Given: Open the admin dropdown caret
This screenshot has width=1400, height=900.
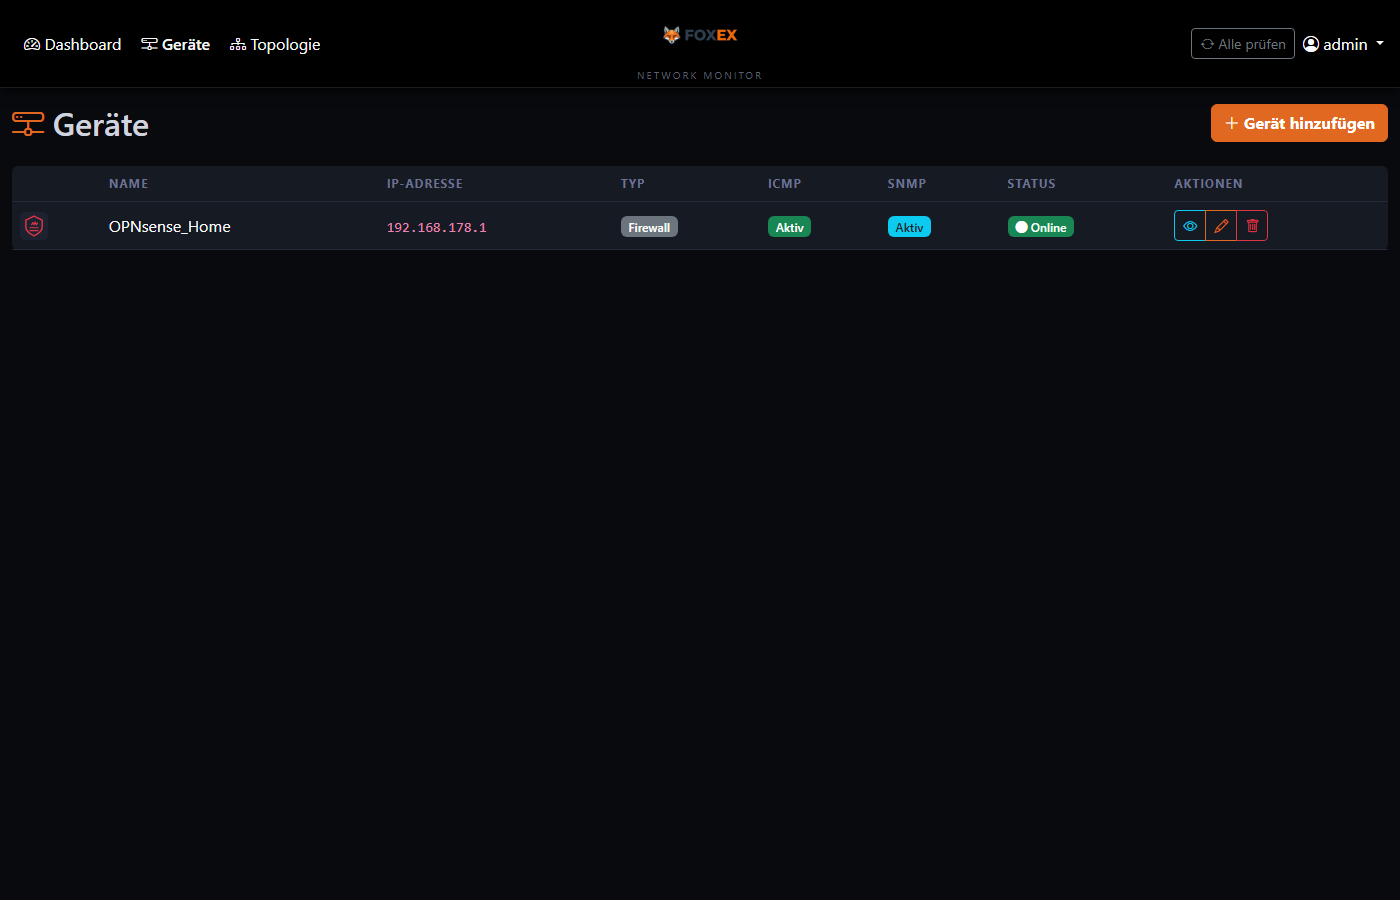Looking at the screenshot, I should (x=1380, y=43).
